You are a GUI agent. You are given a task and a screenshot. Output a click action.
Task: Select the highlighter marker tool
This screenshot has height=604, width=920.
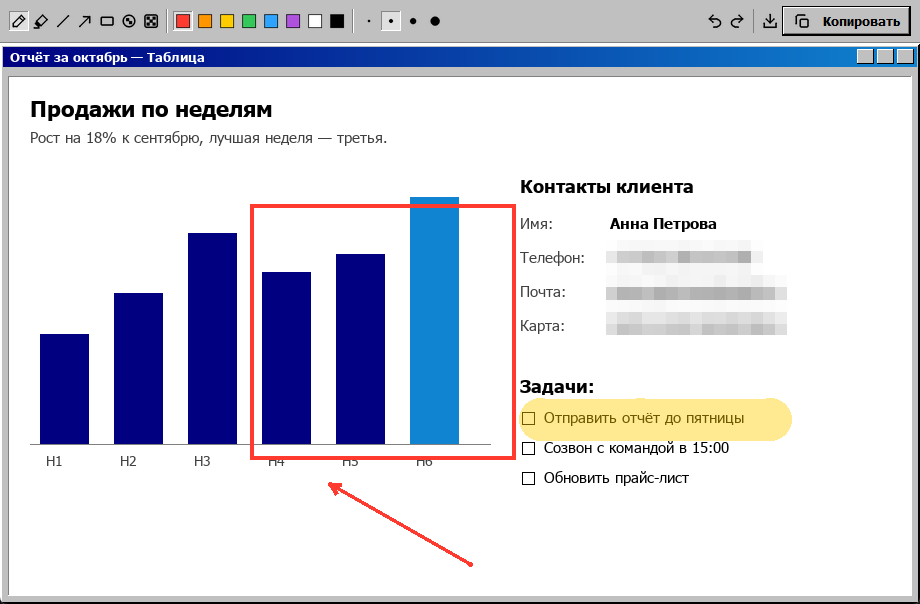(40, 22)
